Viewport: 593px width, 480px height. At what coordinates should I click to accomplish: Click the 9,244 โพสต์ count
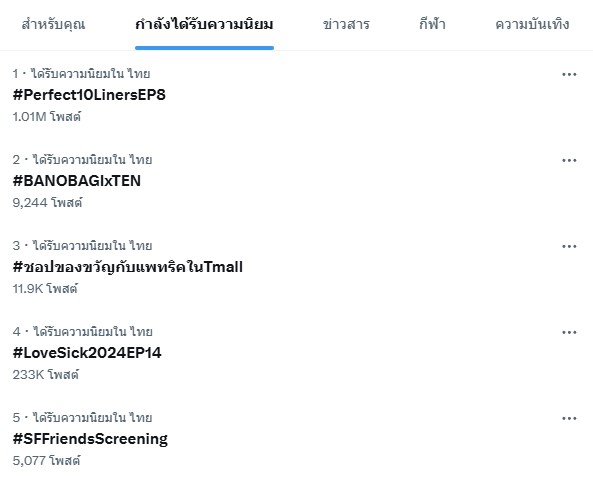(x=47, y=202)
